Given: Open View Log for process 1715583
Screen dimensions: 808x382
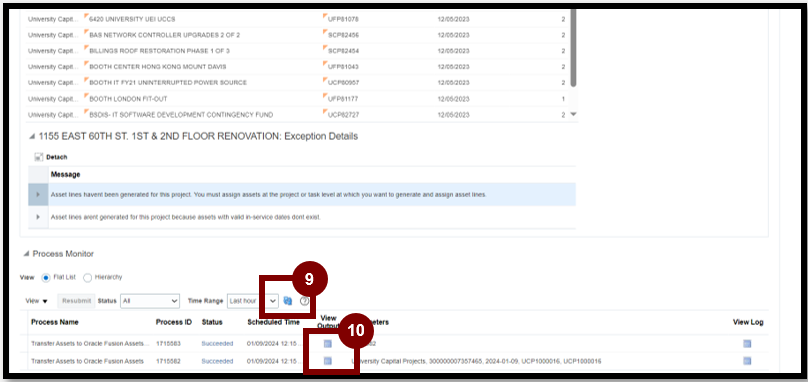Looking at the screenshot, I should [x=747, y=344].
